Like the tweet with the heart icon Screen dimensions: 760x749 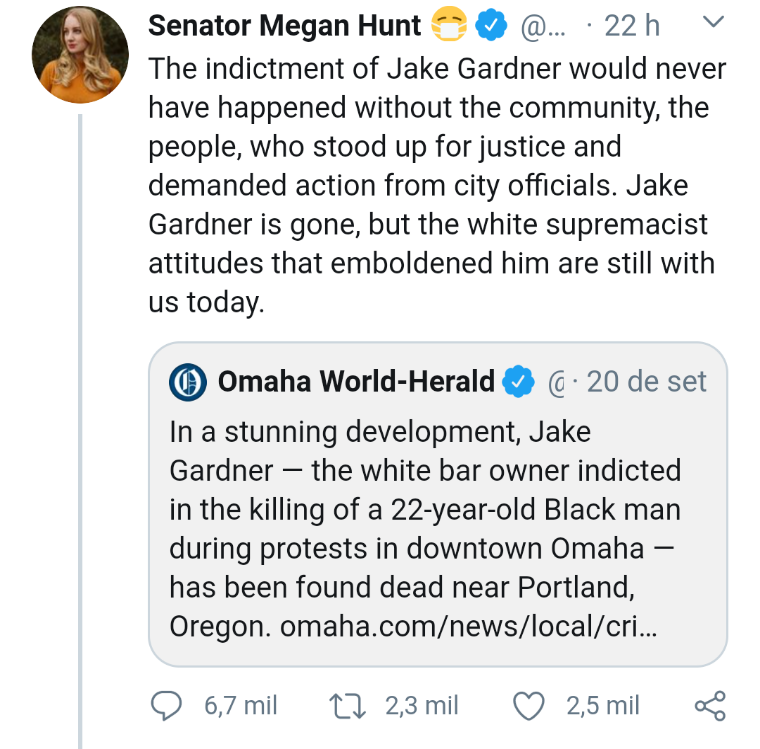529,705
